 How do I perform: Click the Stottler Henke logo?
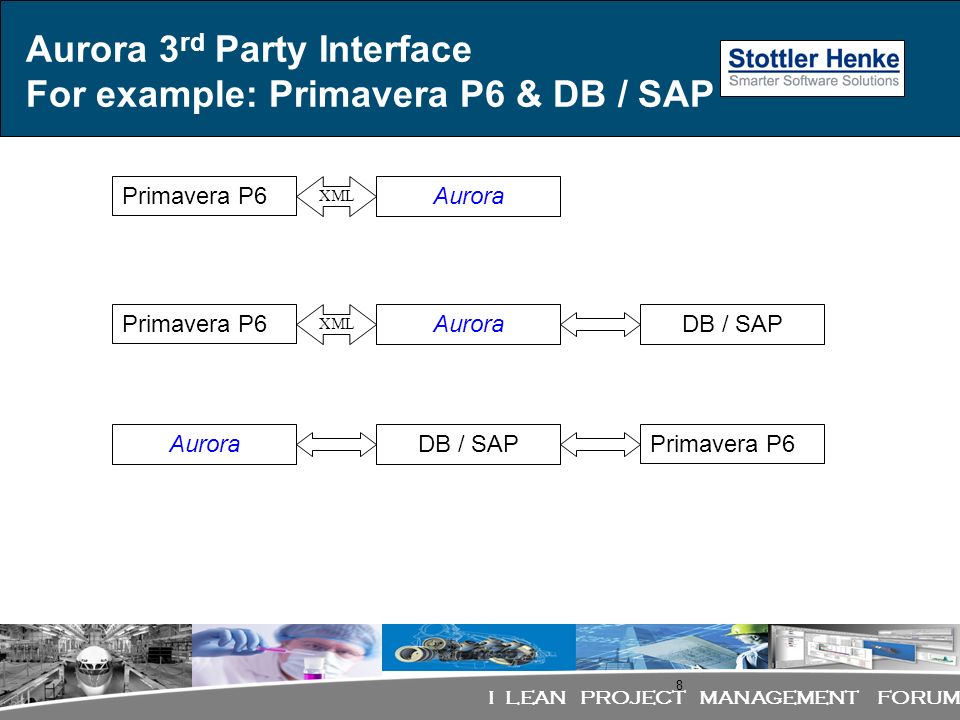(x=812, y=68)
